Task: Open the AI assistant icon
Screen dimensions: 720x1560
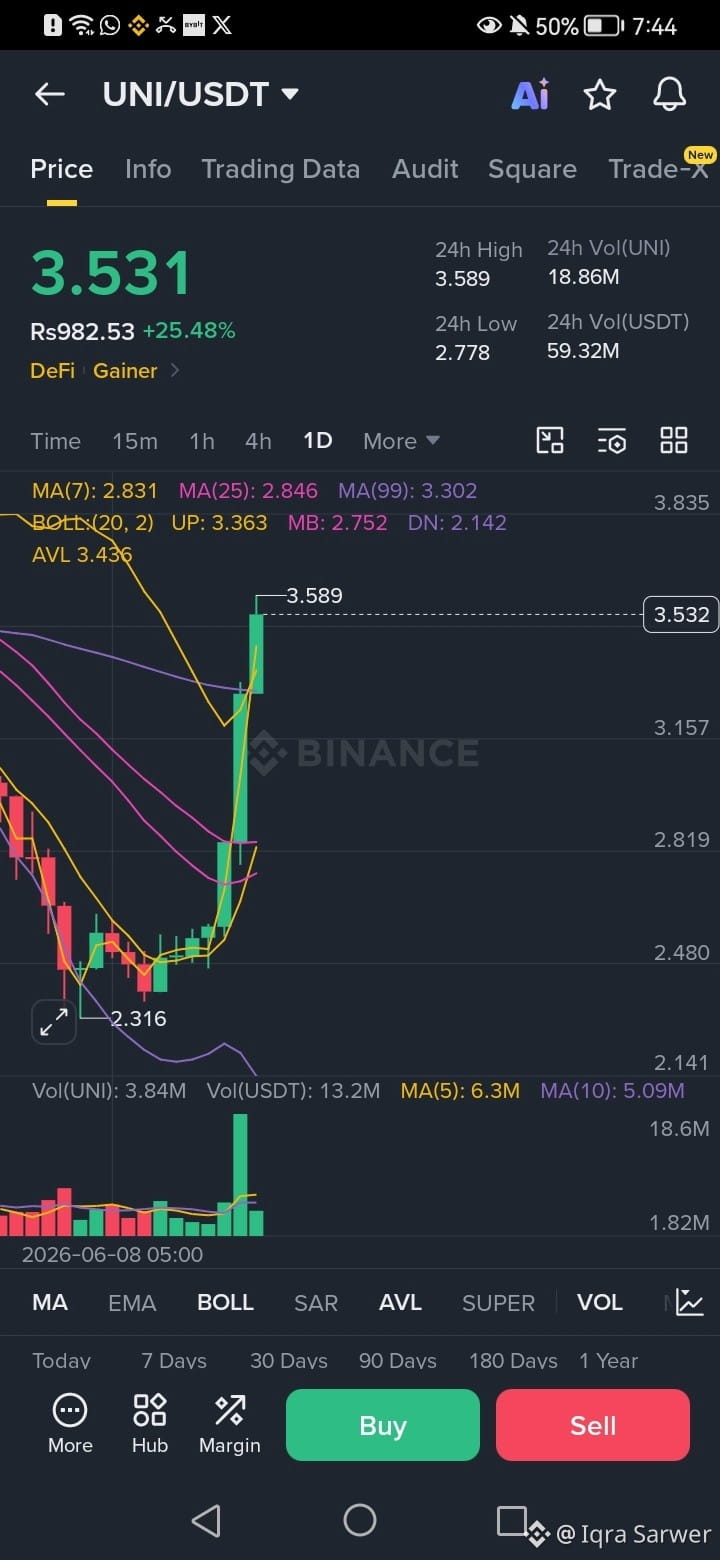Action: tap(530, 94)
